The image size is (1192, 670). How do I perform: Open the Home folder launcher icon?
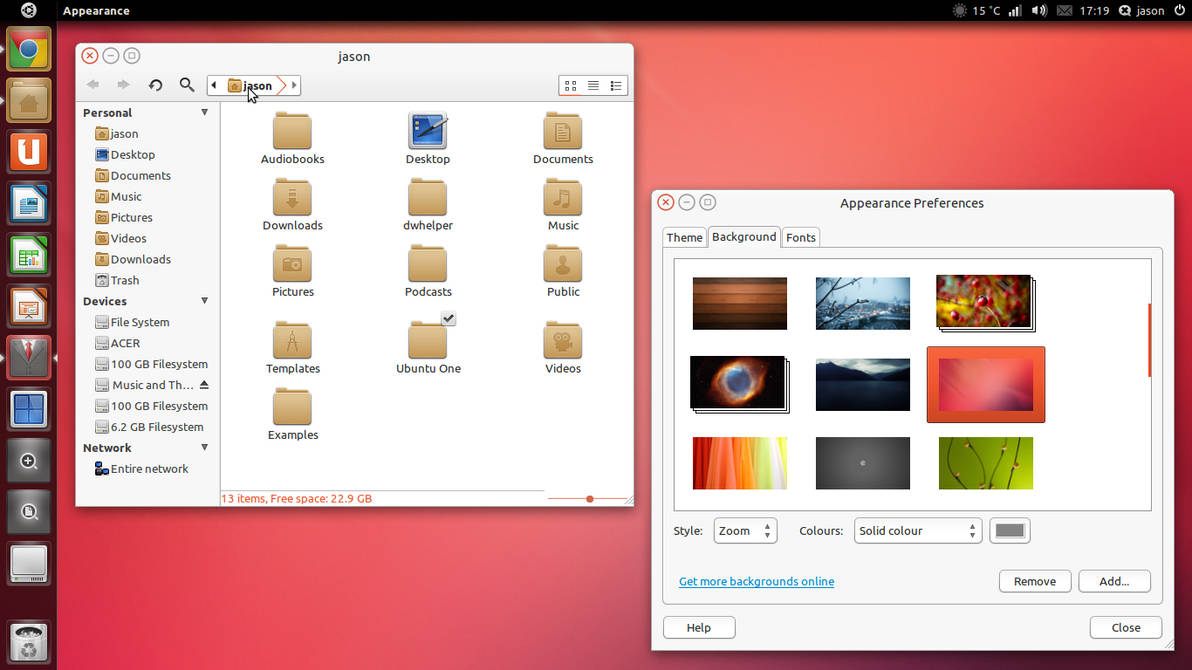point(29,101)
